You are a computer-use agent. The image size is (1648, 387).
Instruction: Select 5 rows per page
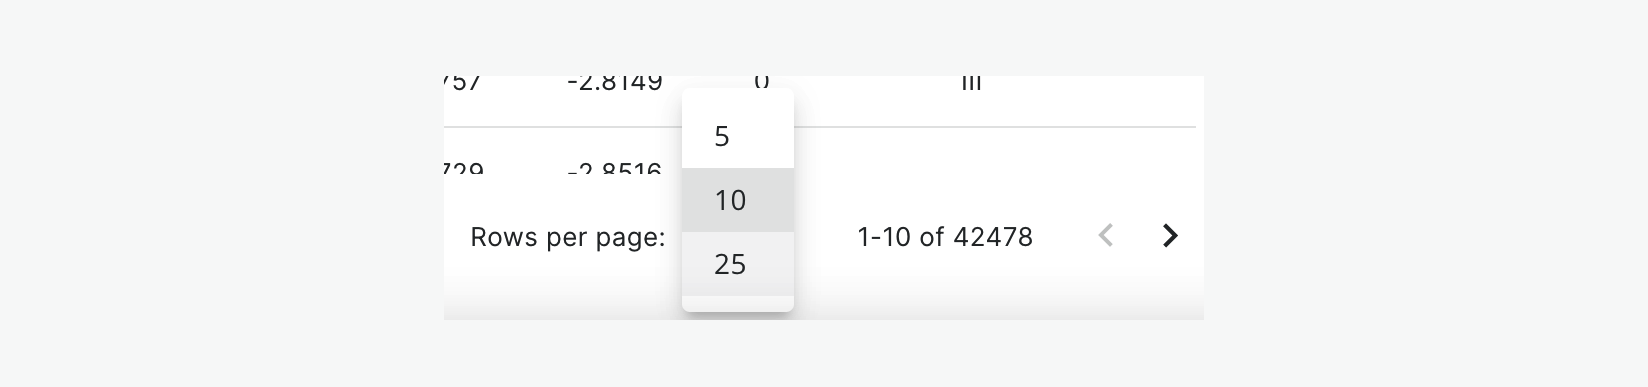pos(738,136)
